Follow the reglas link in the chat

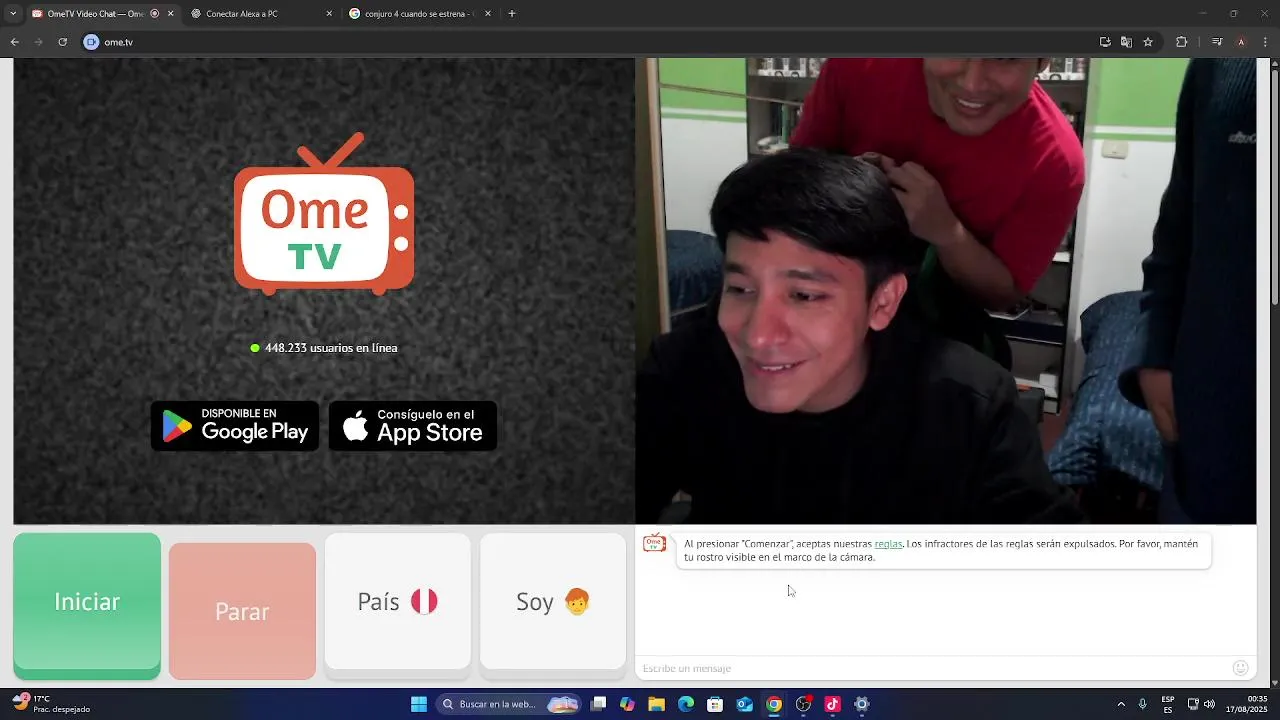point(888,544)
